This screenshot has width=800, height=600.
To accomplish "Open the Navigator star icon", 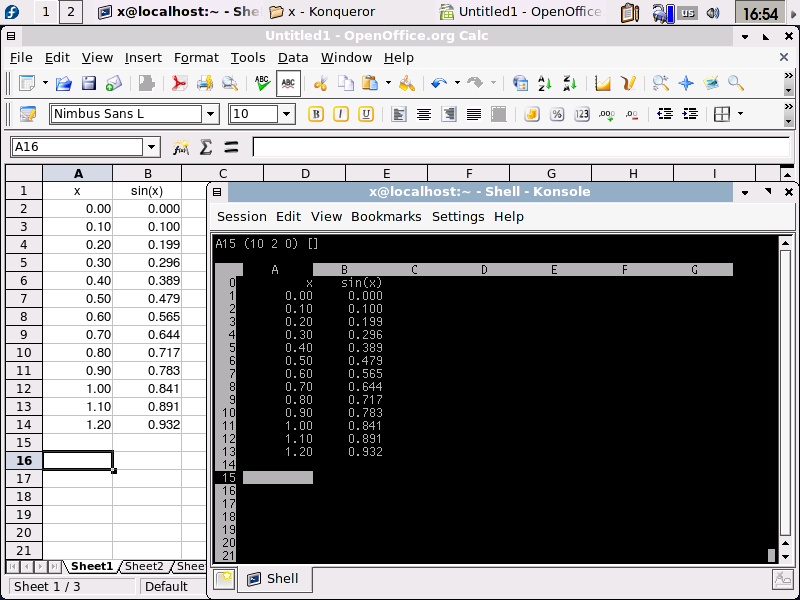I will coord(686,84).
